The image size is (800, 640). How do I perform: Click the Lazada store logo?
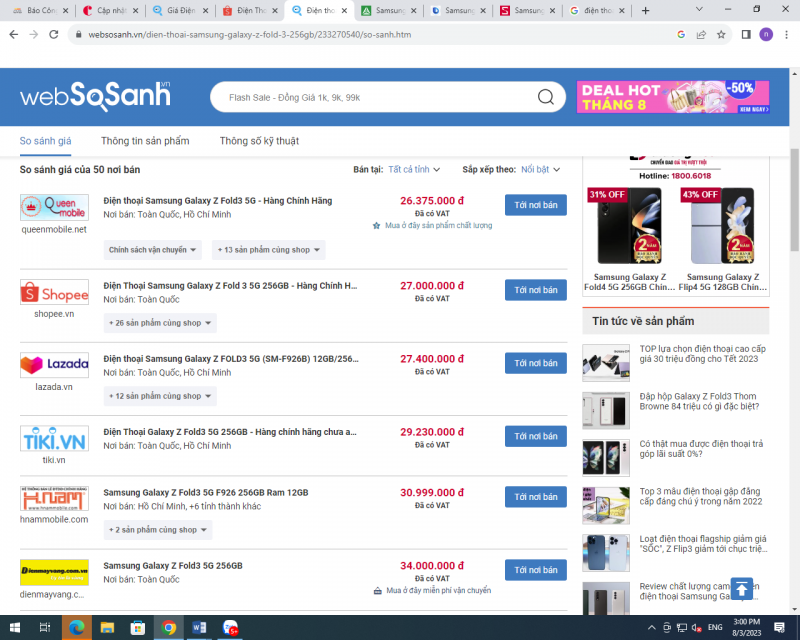pos(54,364)
